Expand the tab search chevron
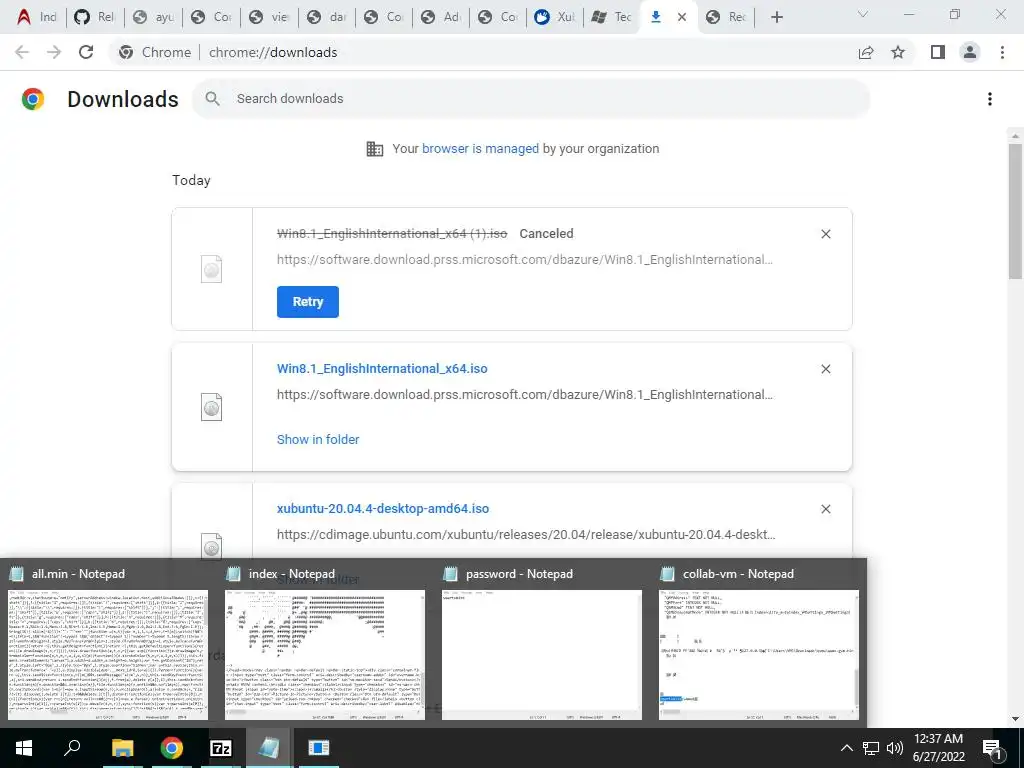This screenshot has width=1024, height=768. point(862,14)
